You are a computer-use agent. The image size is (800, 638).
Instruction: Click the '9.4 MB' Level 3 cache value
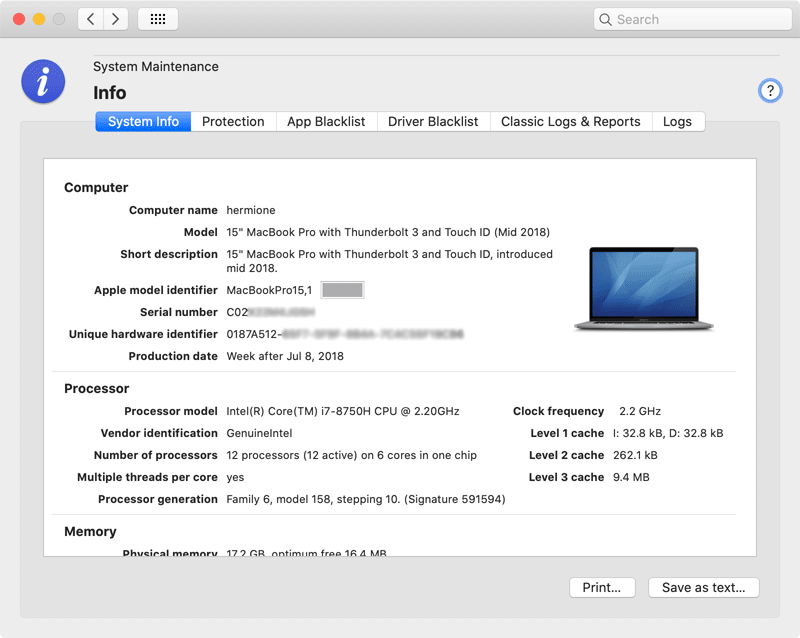631,477
